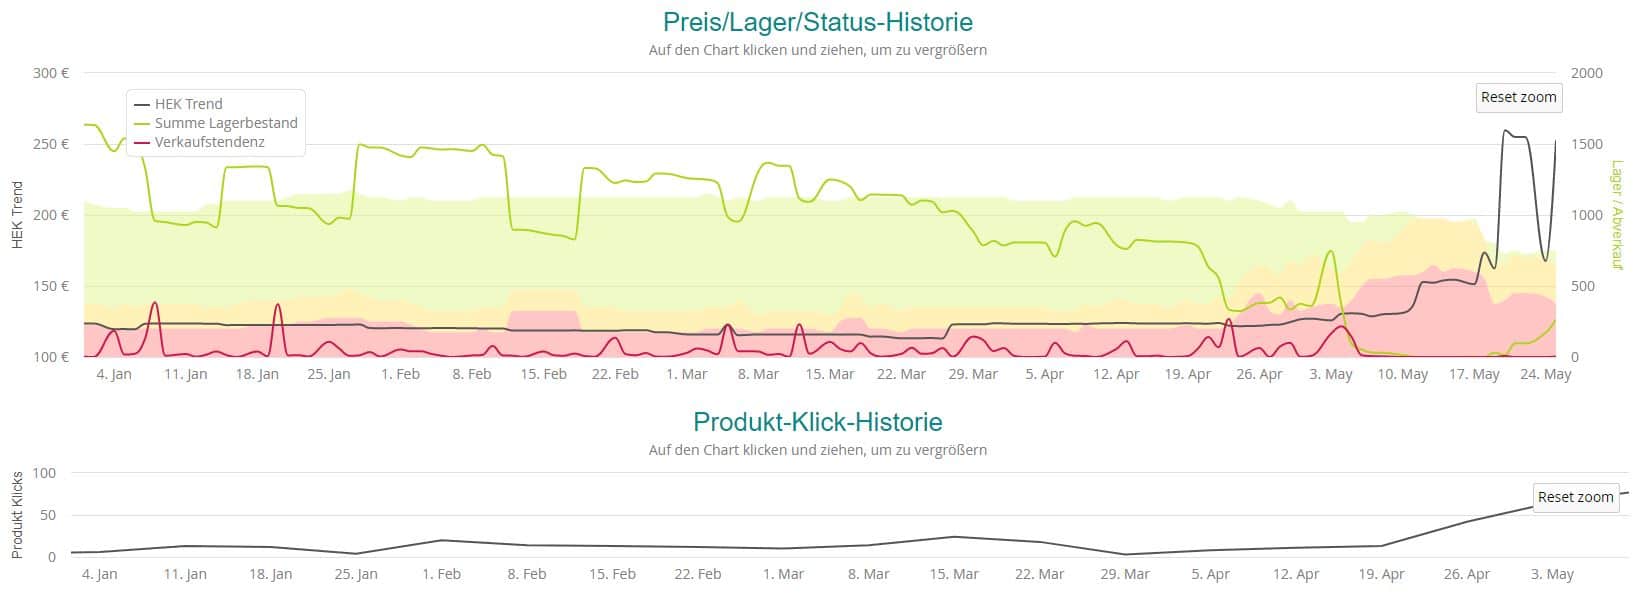Click the 2000 stock axis label

pos(1586,73)
